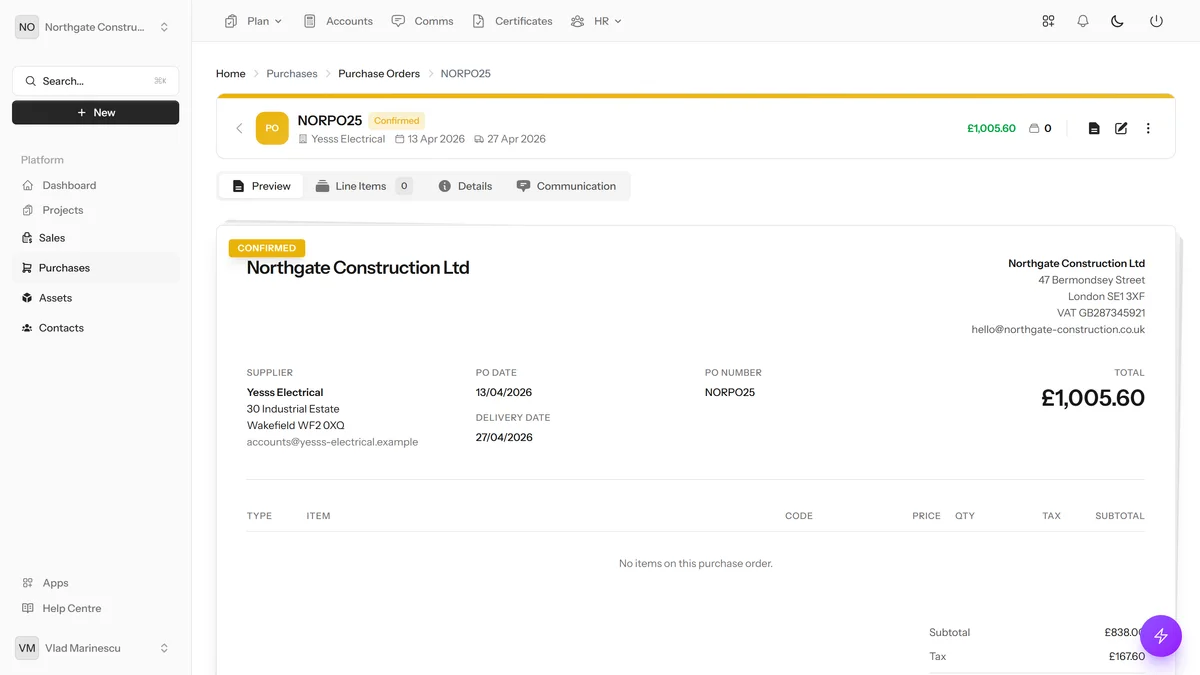1200x675 pixels.
Task: Switch to the Communication tab
Action: click(x=566, y=186)
